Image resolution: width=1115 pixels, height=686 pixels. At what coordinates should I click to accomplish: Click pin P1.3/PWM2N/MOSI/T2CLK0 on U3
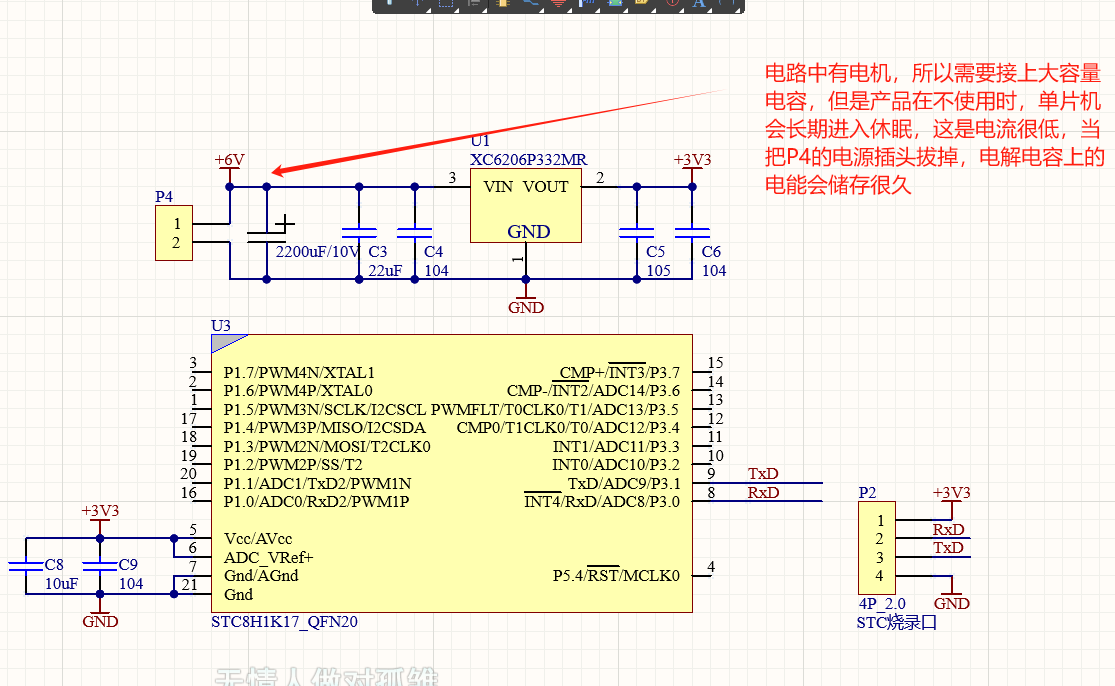coord(327,446)
